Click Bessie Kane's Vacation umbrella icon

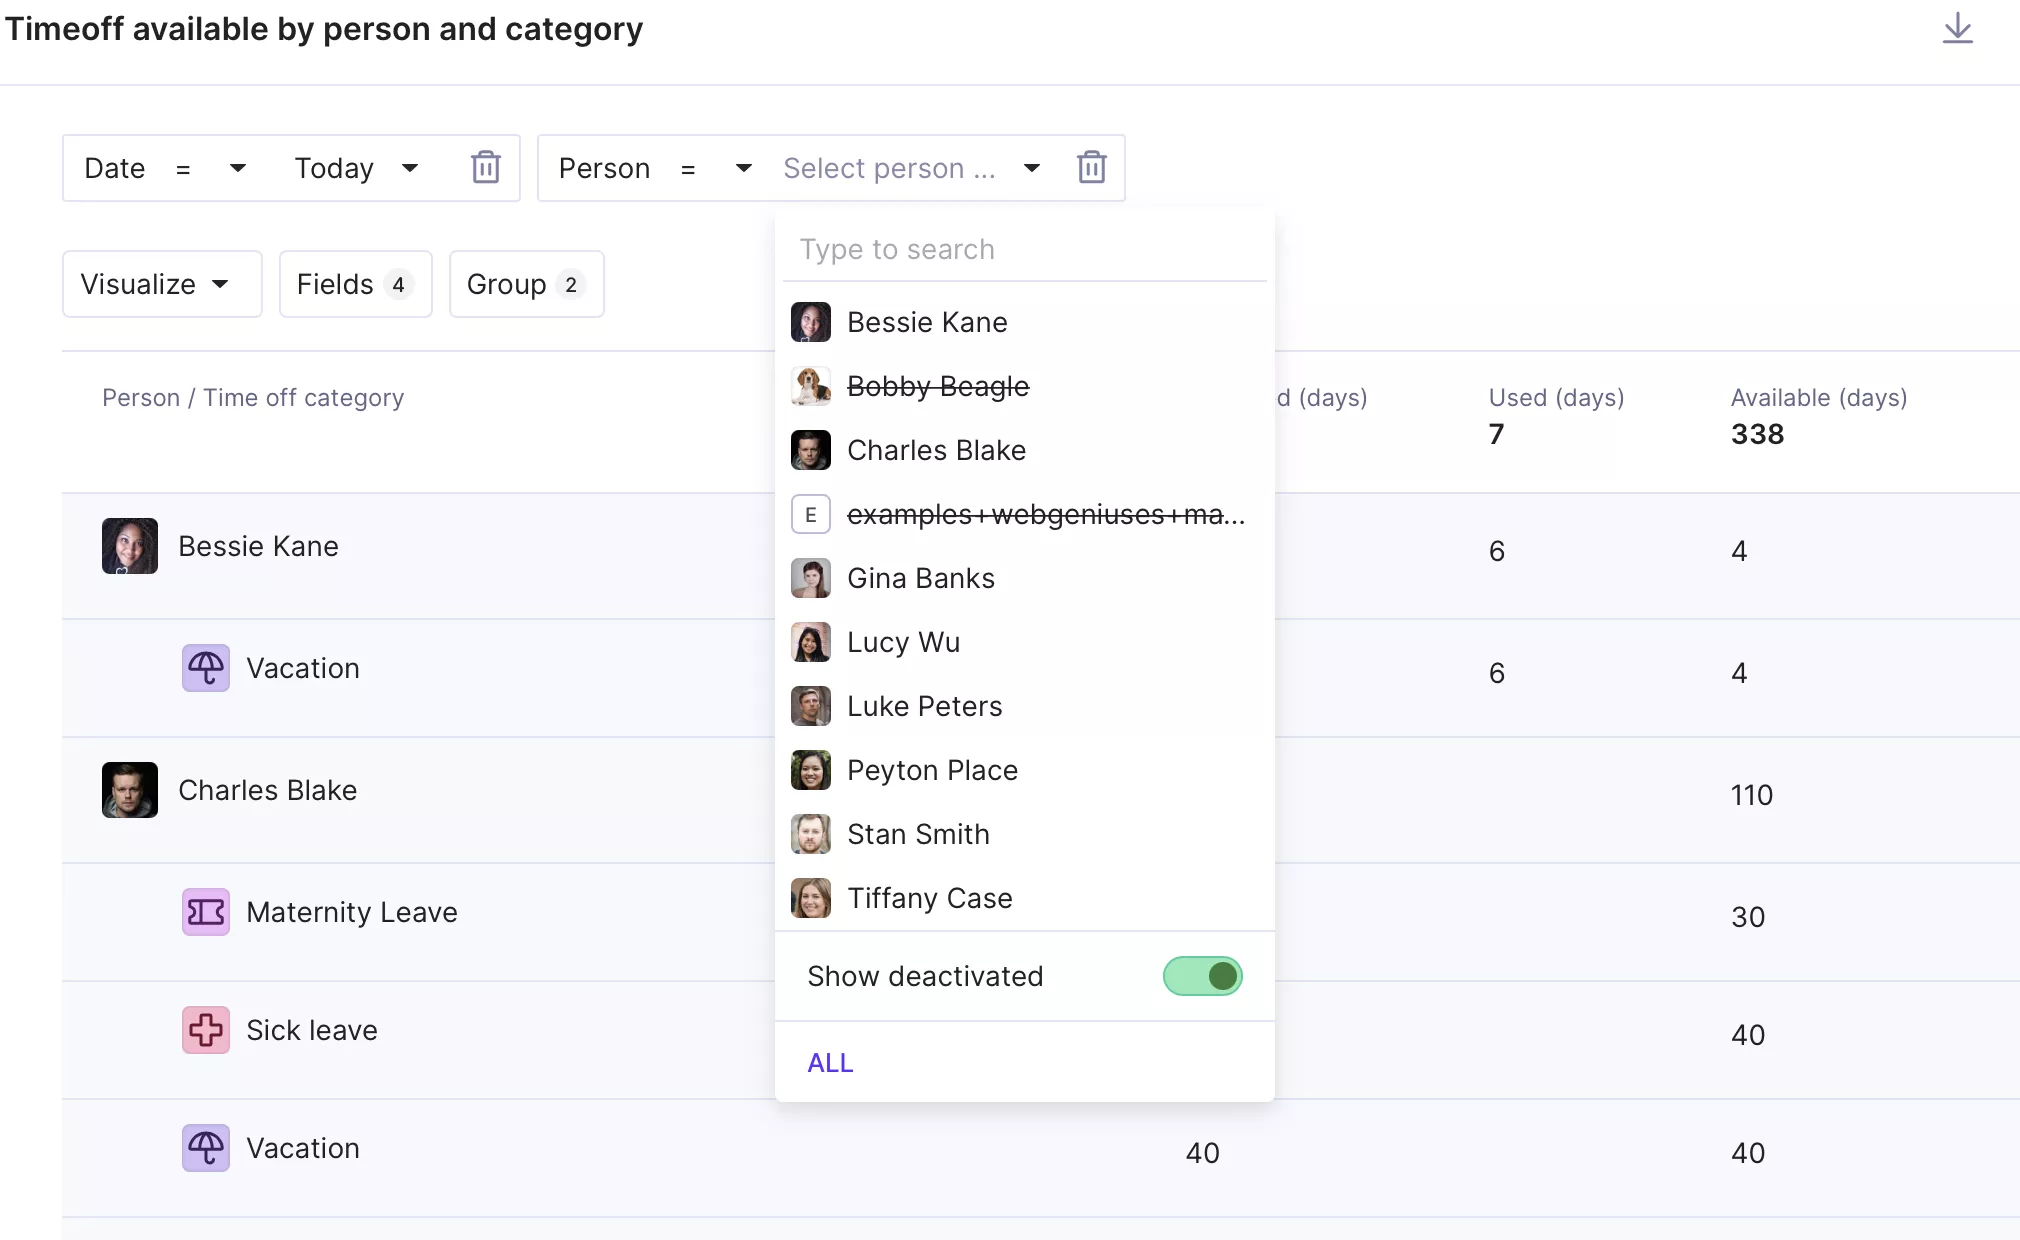click(x=206, y=668)
